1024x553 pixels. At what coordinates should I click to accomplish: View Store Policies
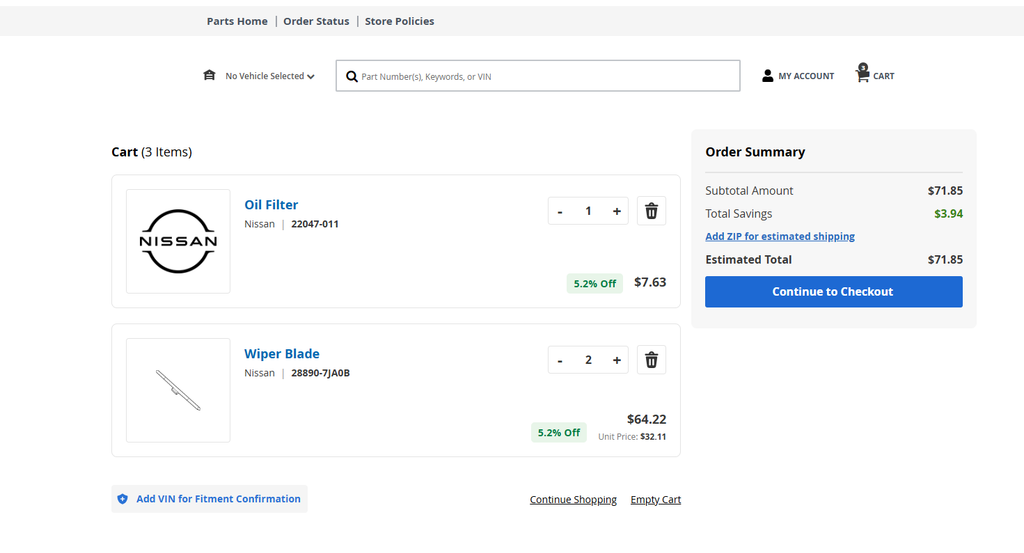pyautogui.click(x=399, y=21)
